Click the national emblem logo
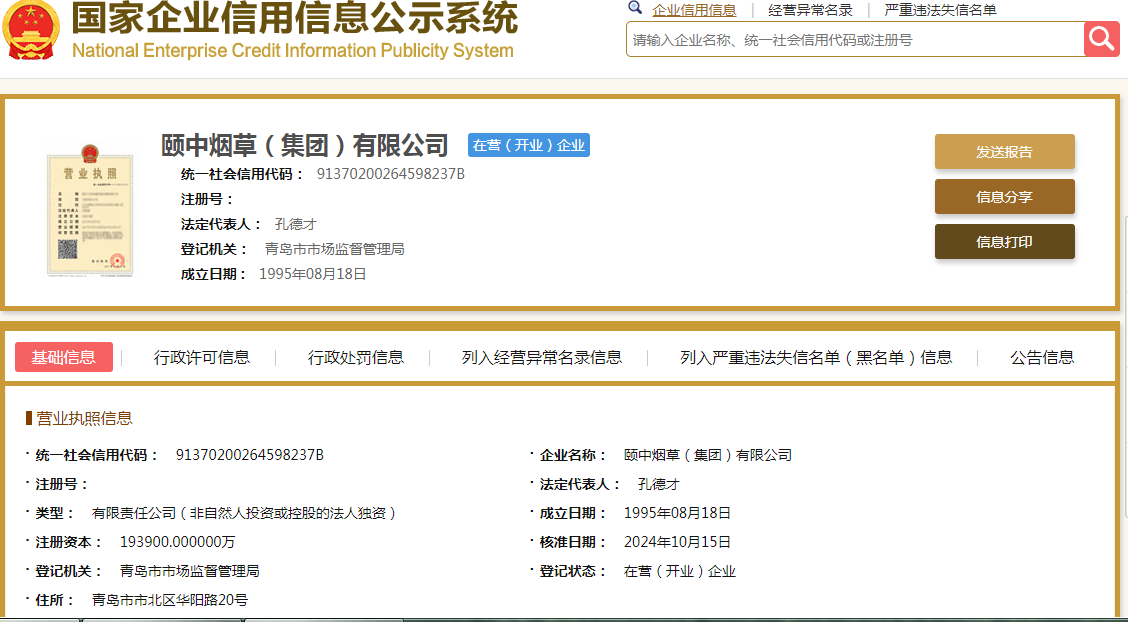 click(x=31, y=30)
